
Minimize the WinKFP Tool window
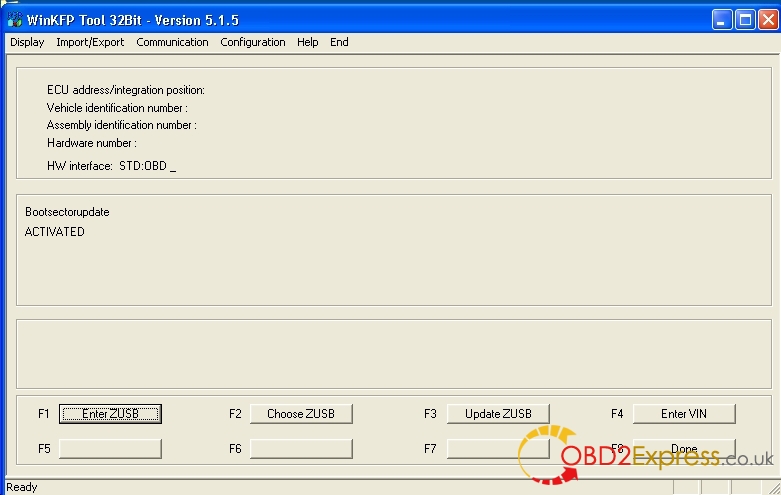[722, 20]
